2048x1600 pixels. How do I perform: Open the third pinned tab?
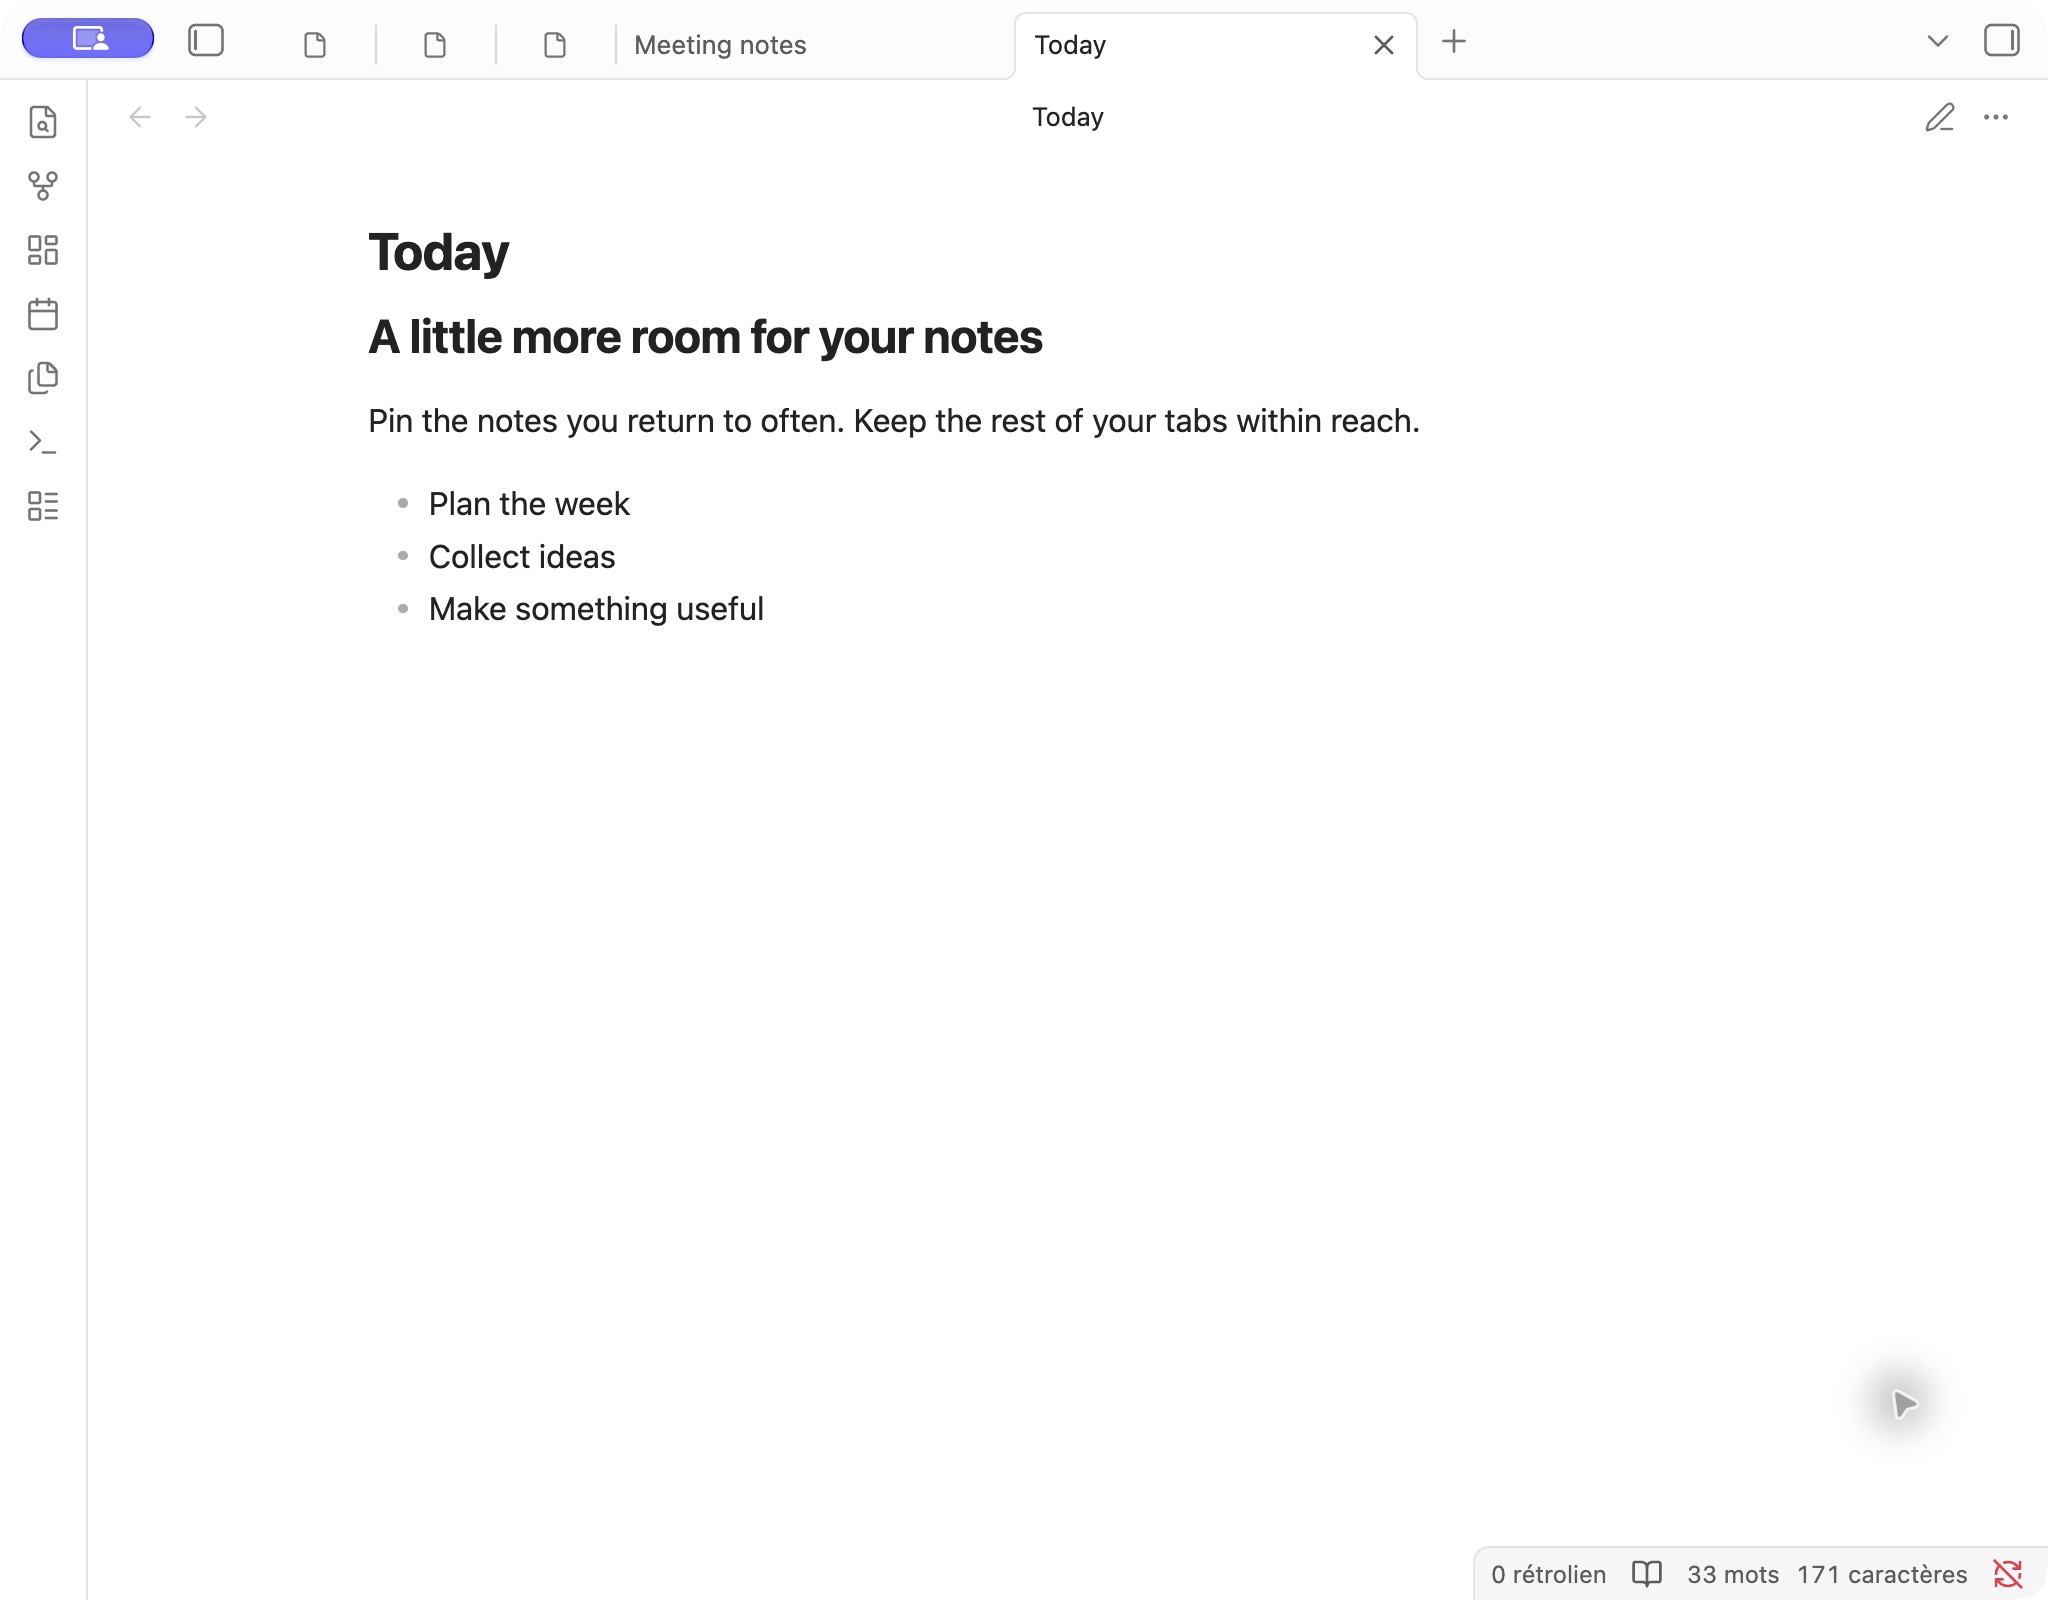[555, 45]
